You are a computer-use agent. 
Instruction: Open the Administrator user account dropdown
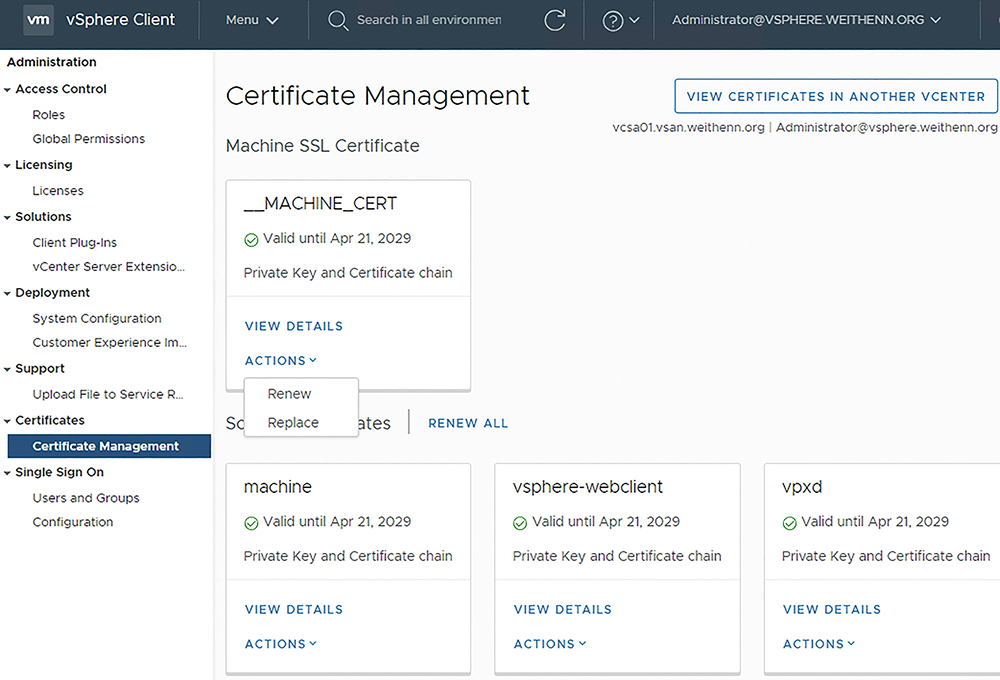(806, 20)
